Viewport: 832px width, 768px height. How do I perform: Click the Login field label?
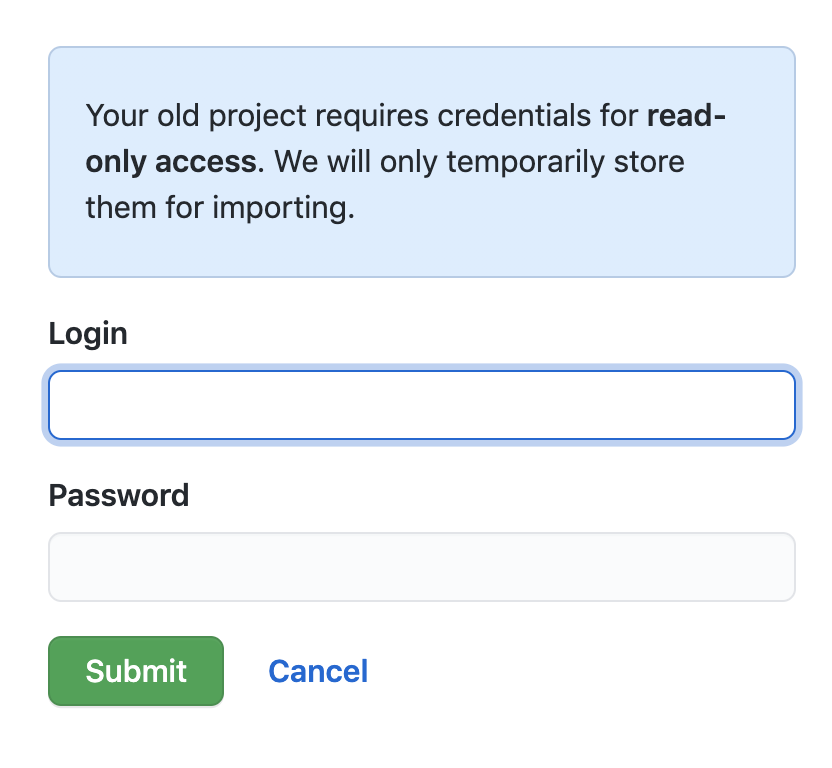point(88,334)
